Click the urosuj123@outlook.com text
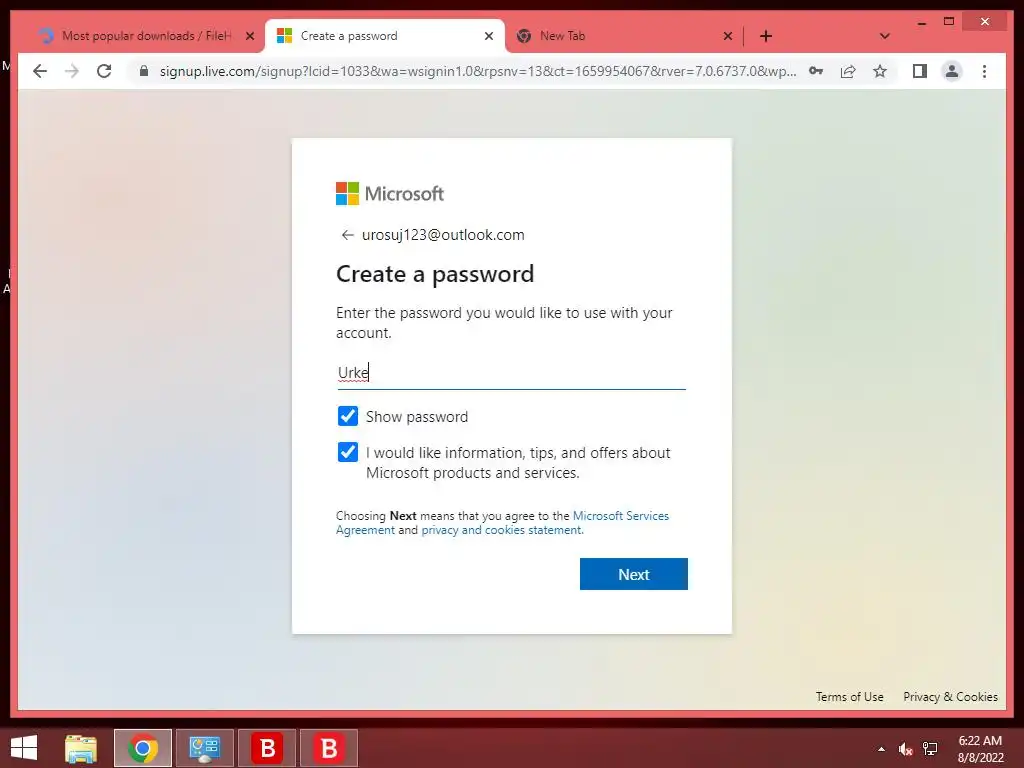The width and height of the screenshot is (1024, 768). click(443, 235)
